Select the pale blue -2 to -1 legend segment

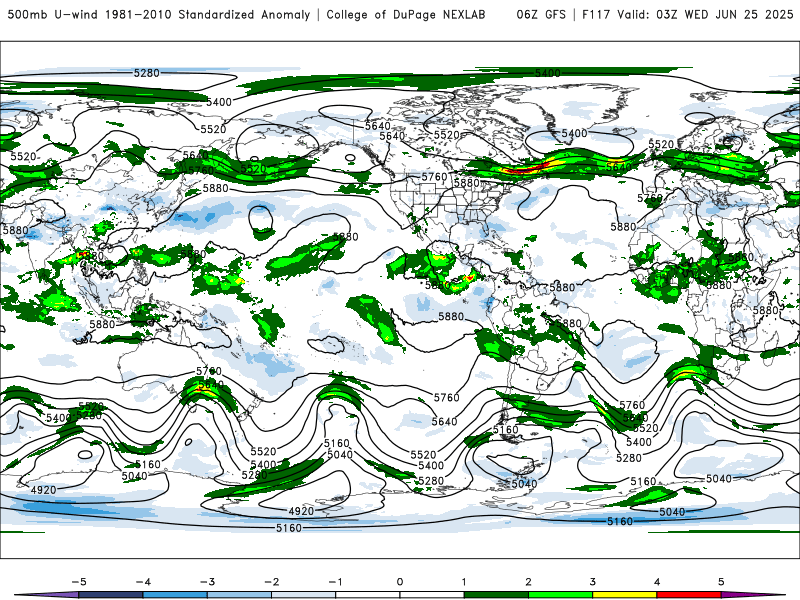304,595
